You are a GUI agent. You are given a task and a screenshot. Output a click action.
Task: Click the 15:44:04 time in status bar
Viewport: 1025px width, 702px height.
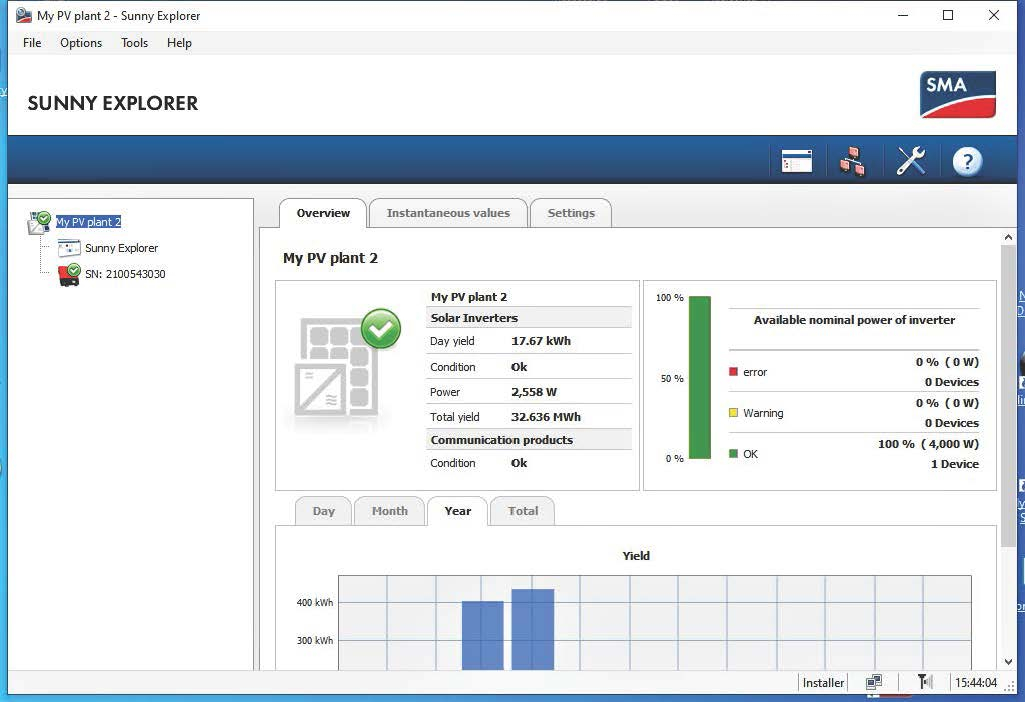coord(975,683)
